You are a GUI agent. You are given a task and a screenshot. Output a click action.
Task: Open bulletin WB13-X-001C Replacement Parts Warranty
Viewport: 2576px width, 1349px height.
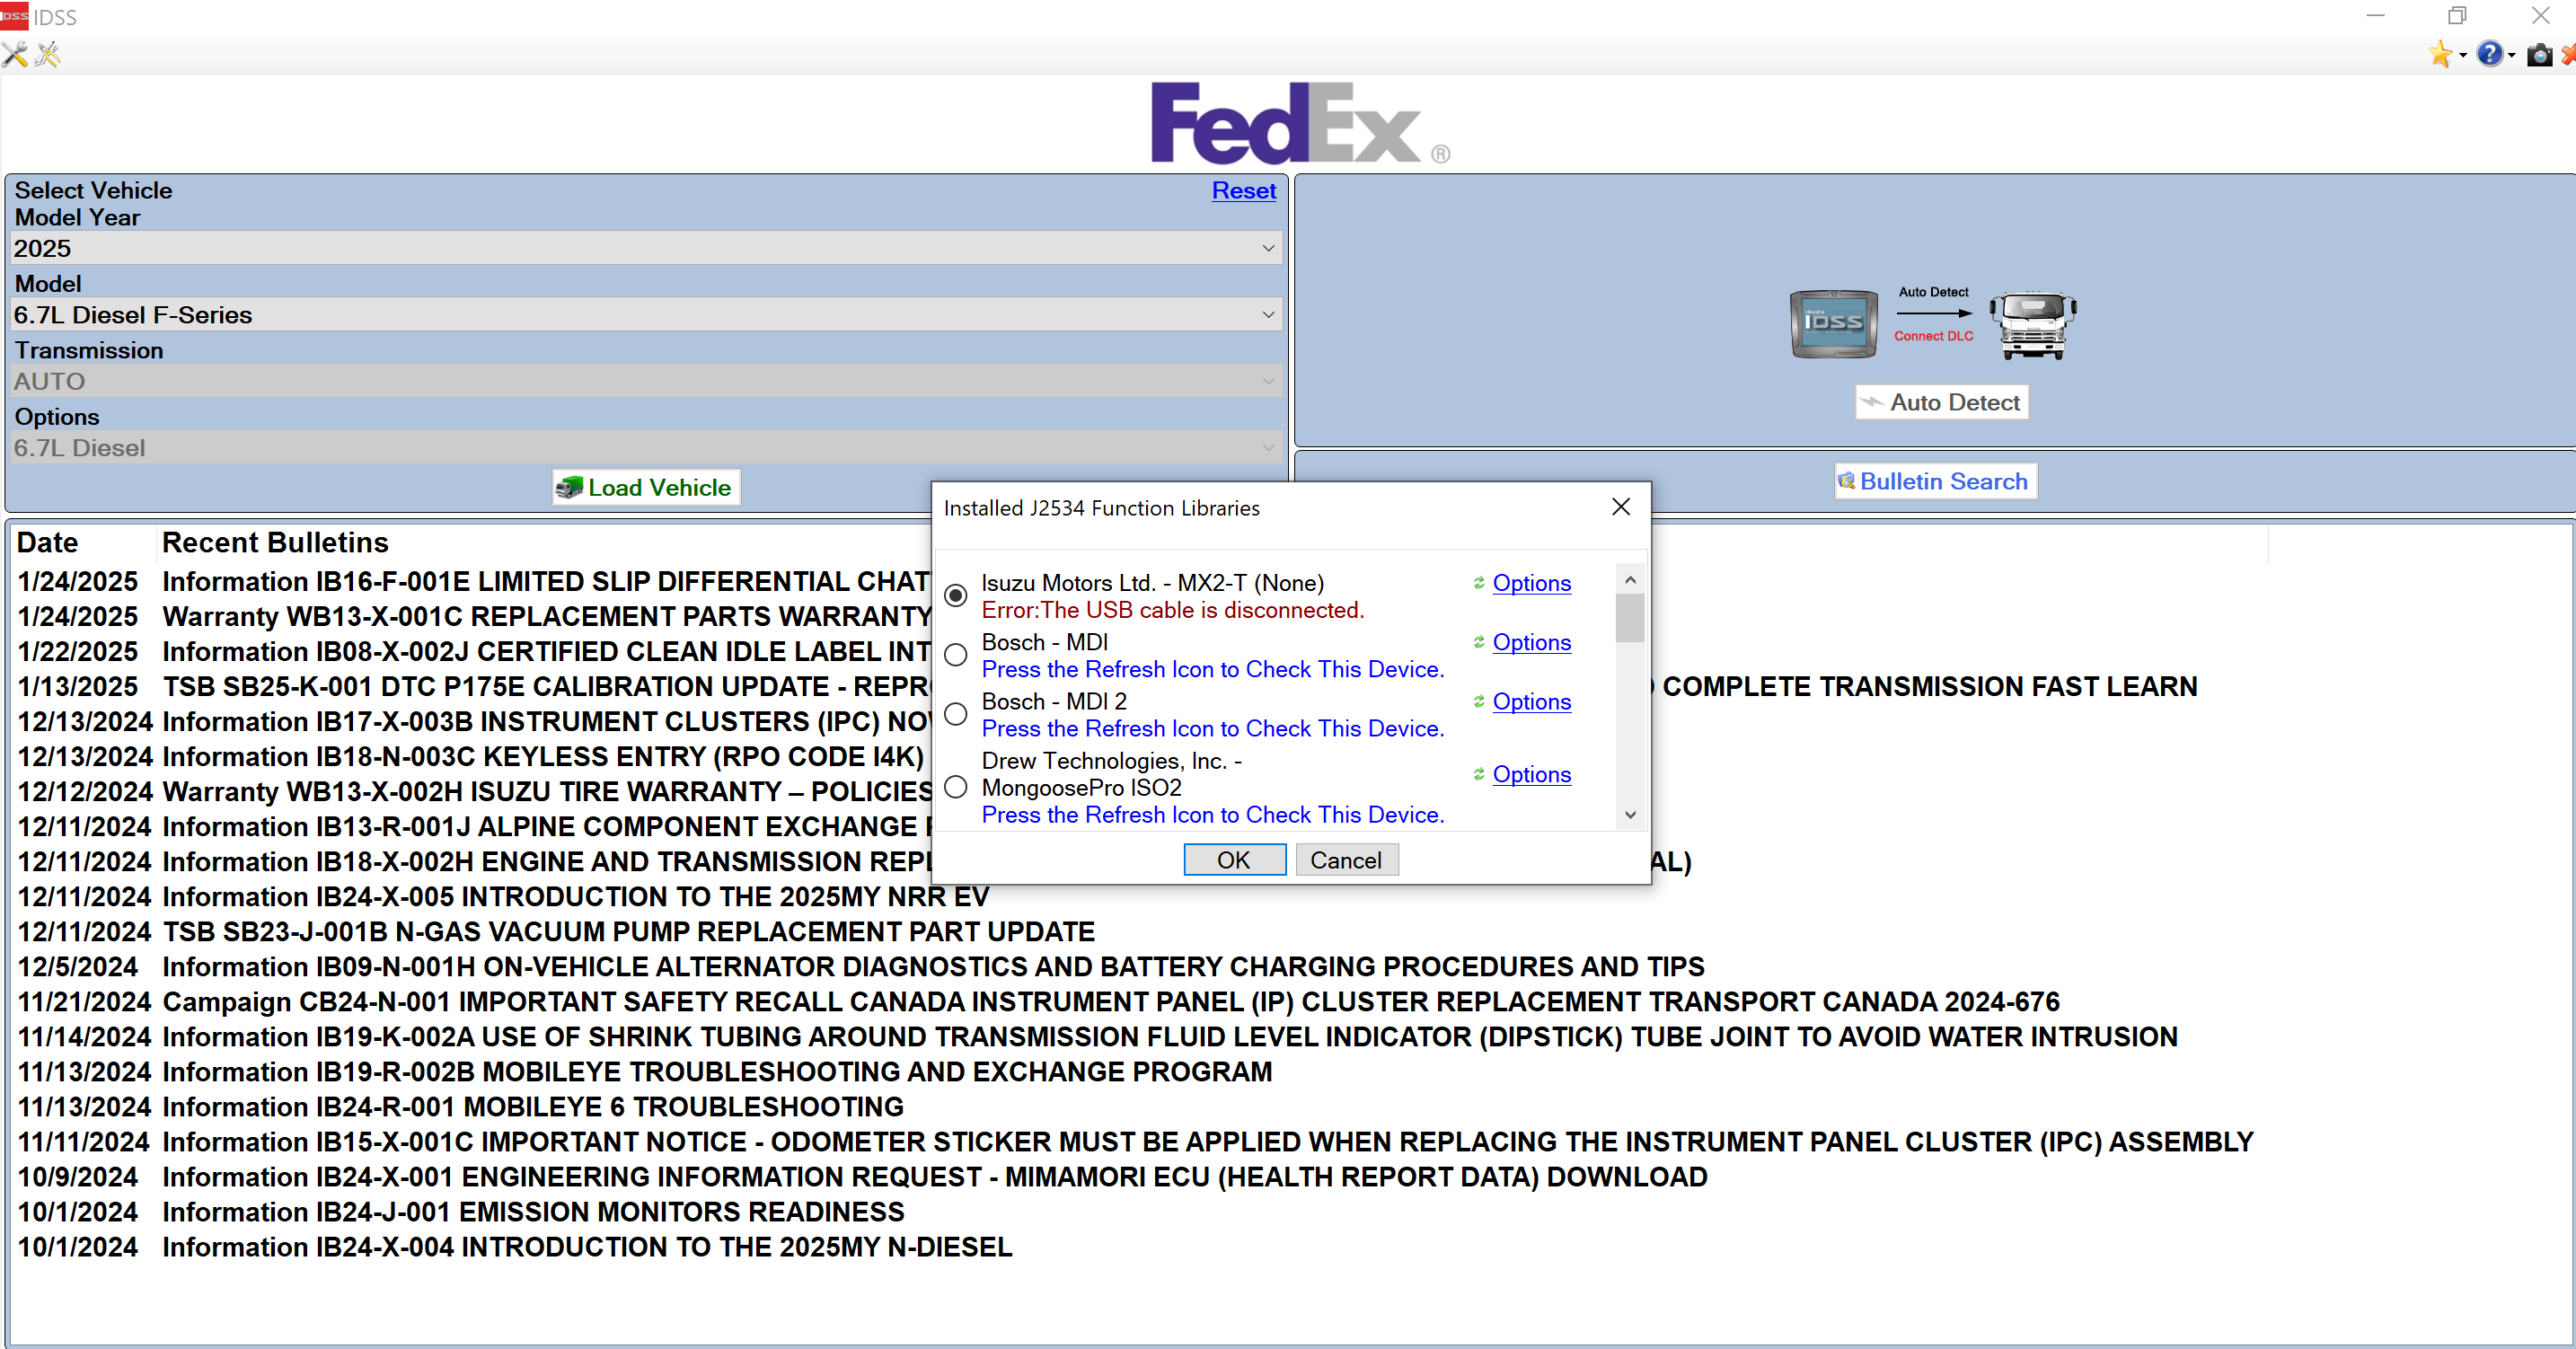click(546, 617)
